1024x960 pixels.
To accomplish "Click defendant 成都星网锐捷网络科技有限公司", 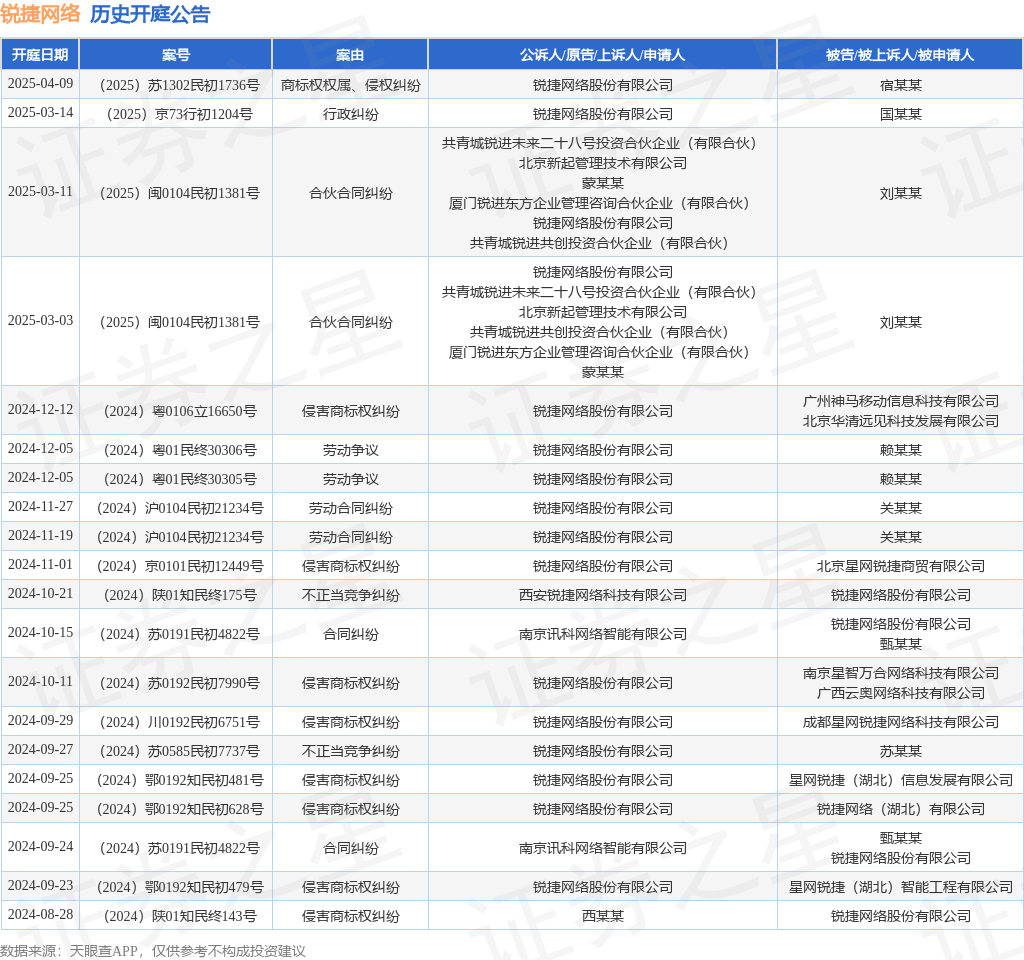I will pyautogui.click(x=901, y=722).
